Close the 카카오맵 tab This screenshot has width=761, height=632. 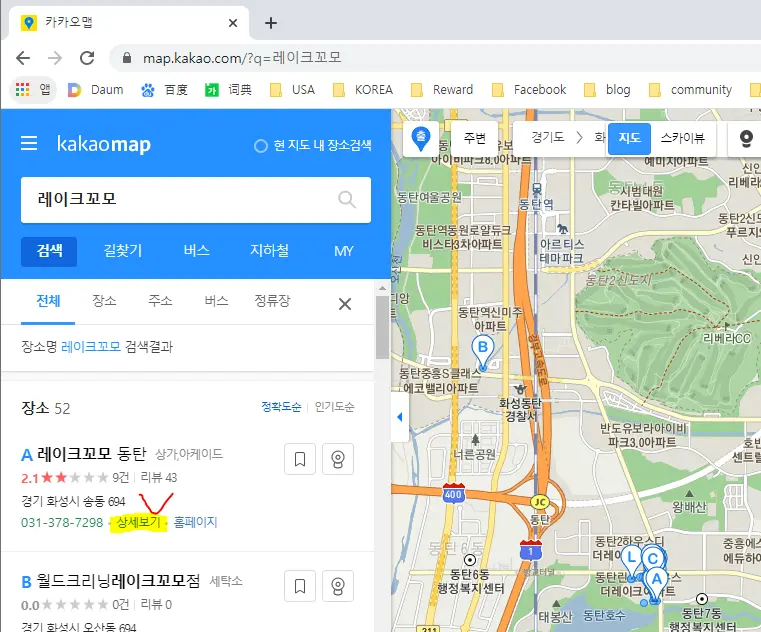coord(233,23)
